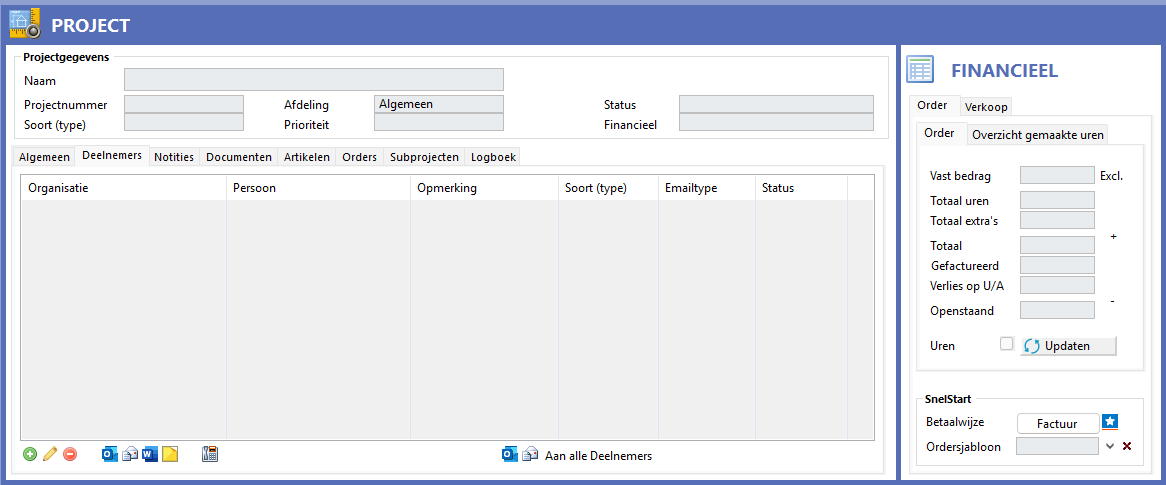Open the Prioriteit field
Image resolution: width=1166 pixels, height=485 pixels.
pos(439,122)
